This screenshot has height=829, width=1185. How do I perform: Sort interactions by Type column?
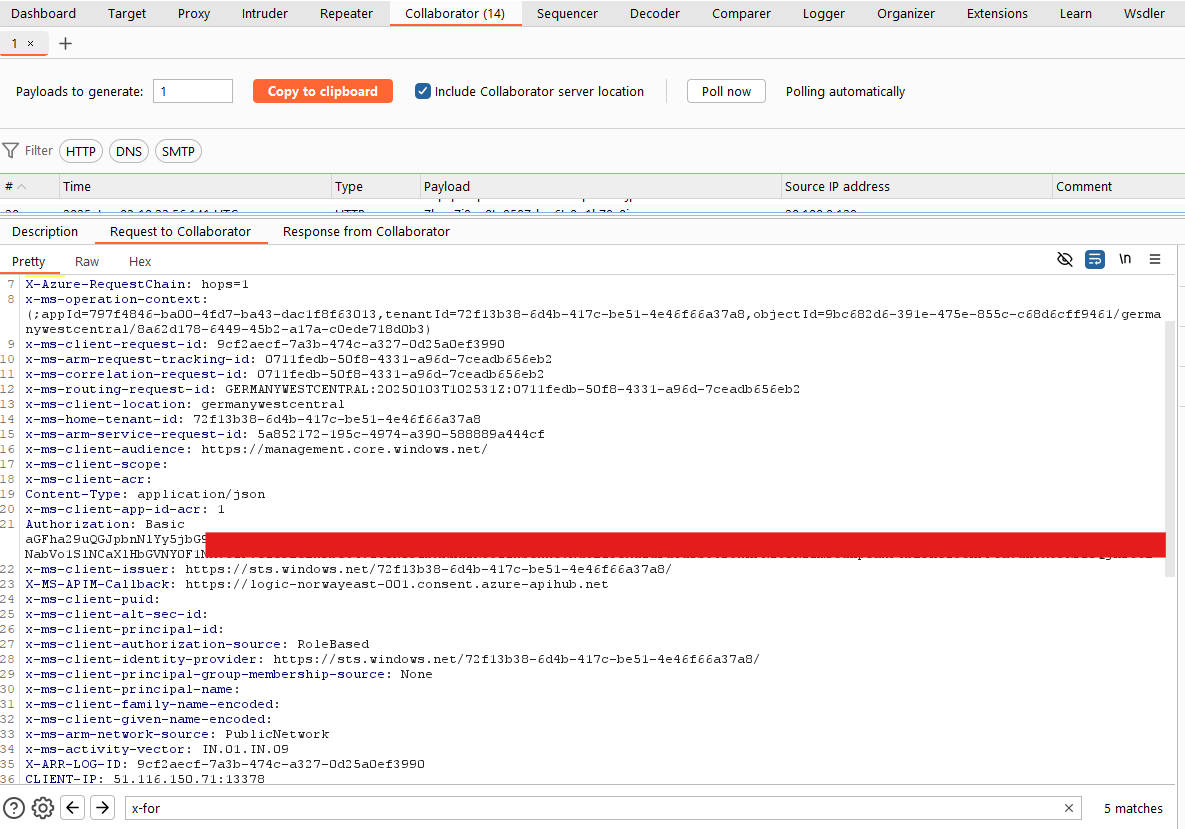click(x=376, y=187)
